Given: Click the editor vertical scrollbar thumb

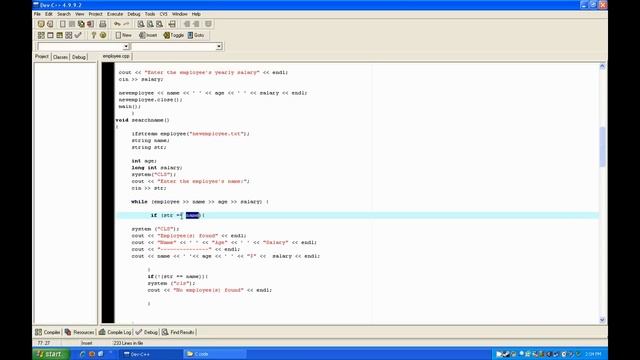Looking at the screenshot, I should 602,147.
